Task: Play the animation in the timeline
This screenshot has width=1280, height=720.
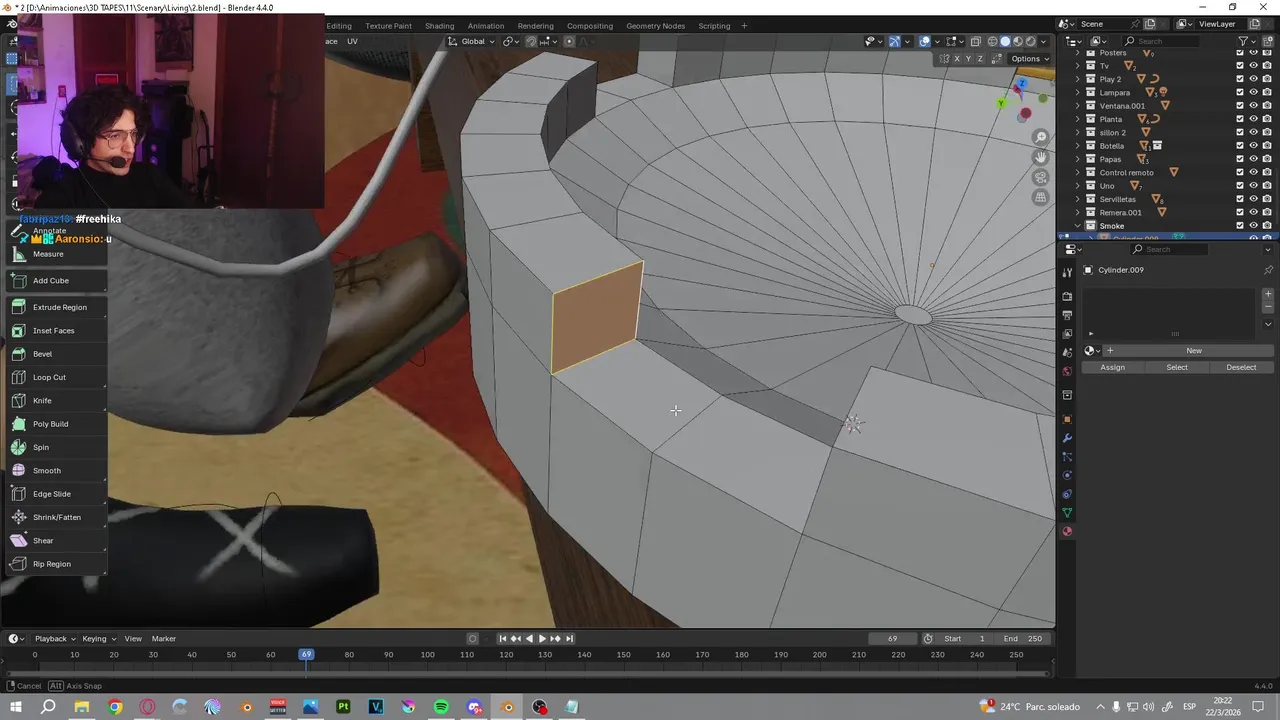Action: click(x=542, y=638)
